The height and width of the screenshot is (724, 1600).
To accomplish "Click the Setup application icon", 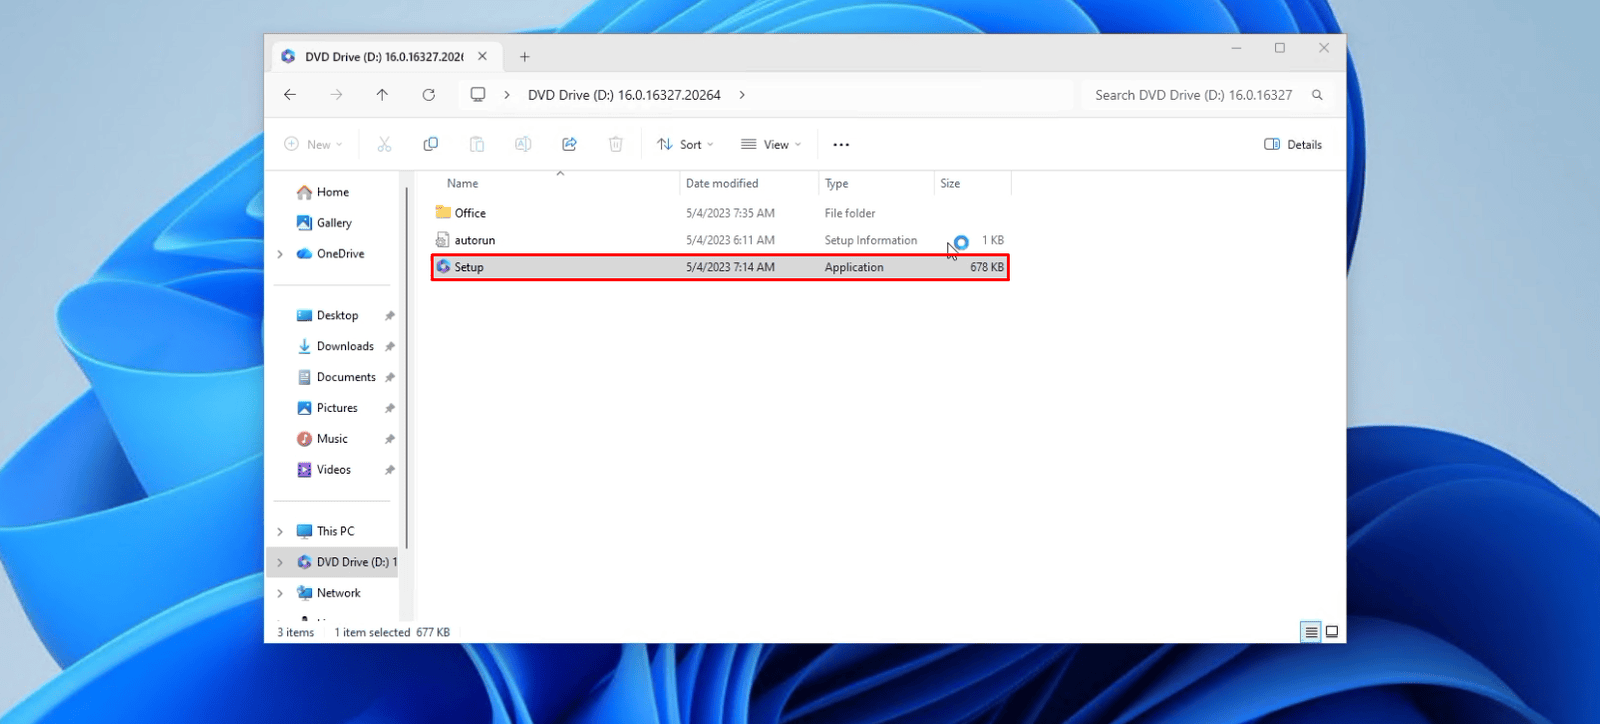I will coord(443,267).
